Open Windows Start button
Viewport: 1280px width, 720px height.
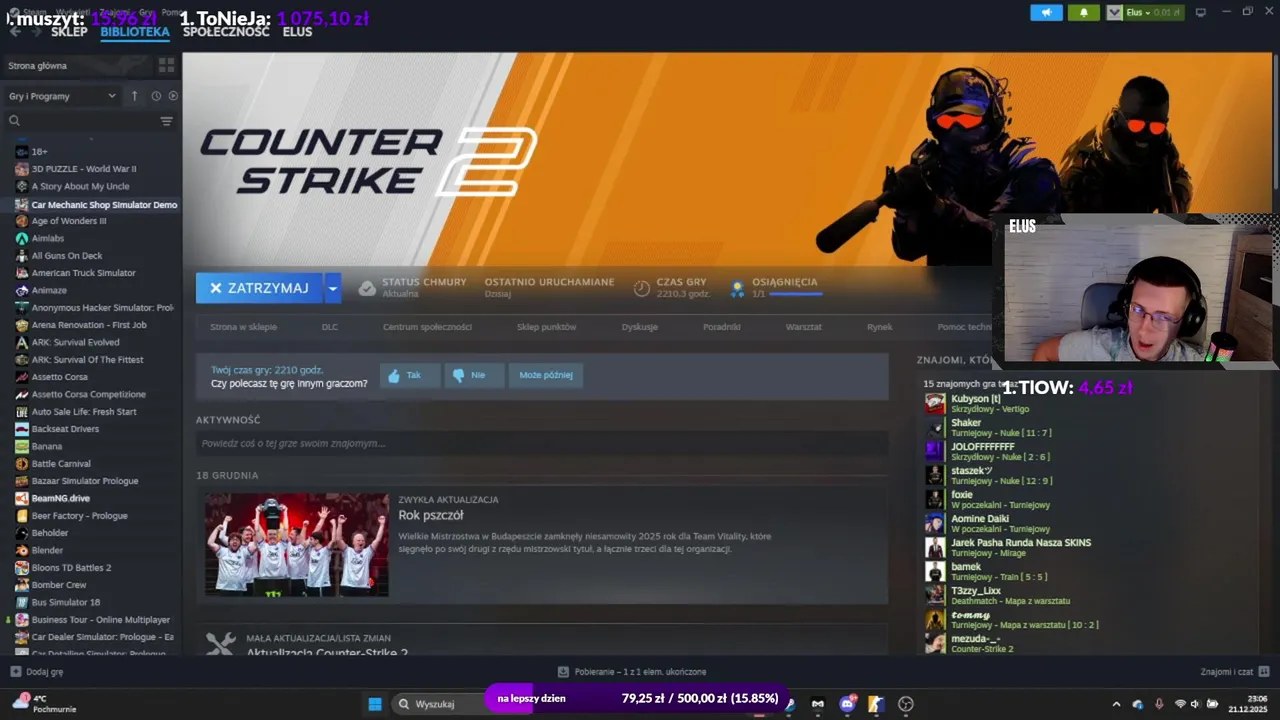coord(375,703)
